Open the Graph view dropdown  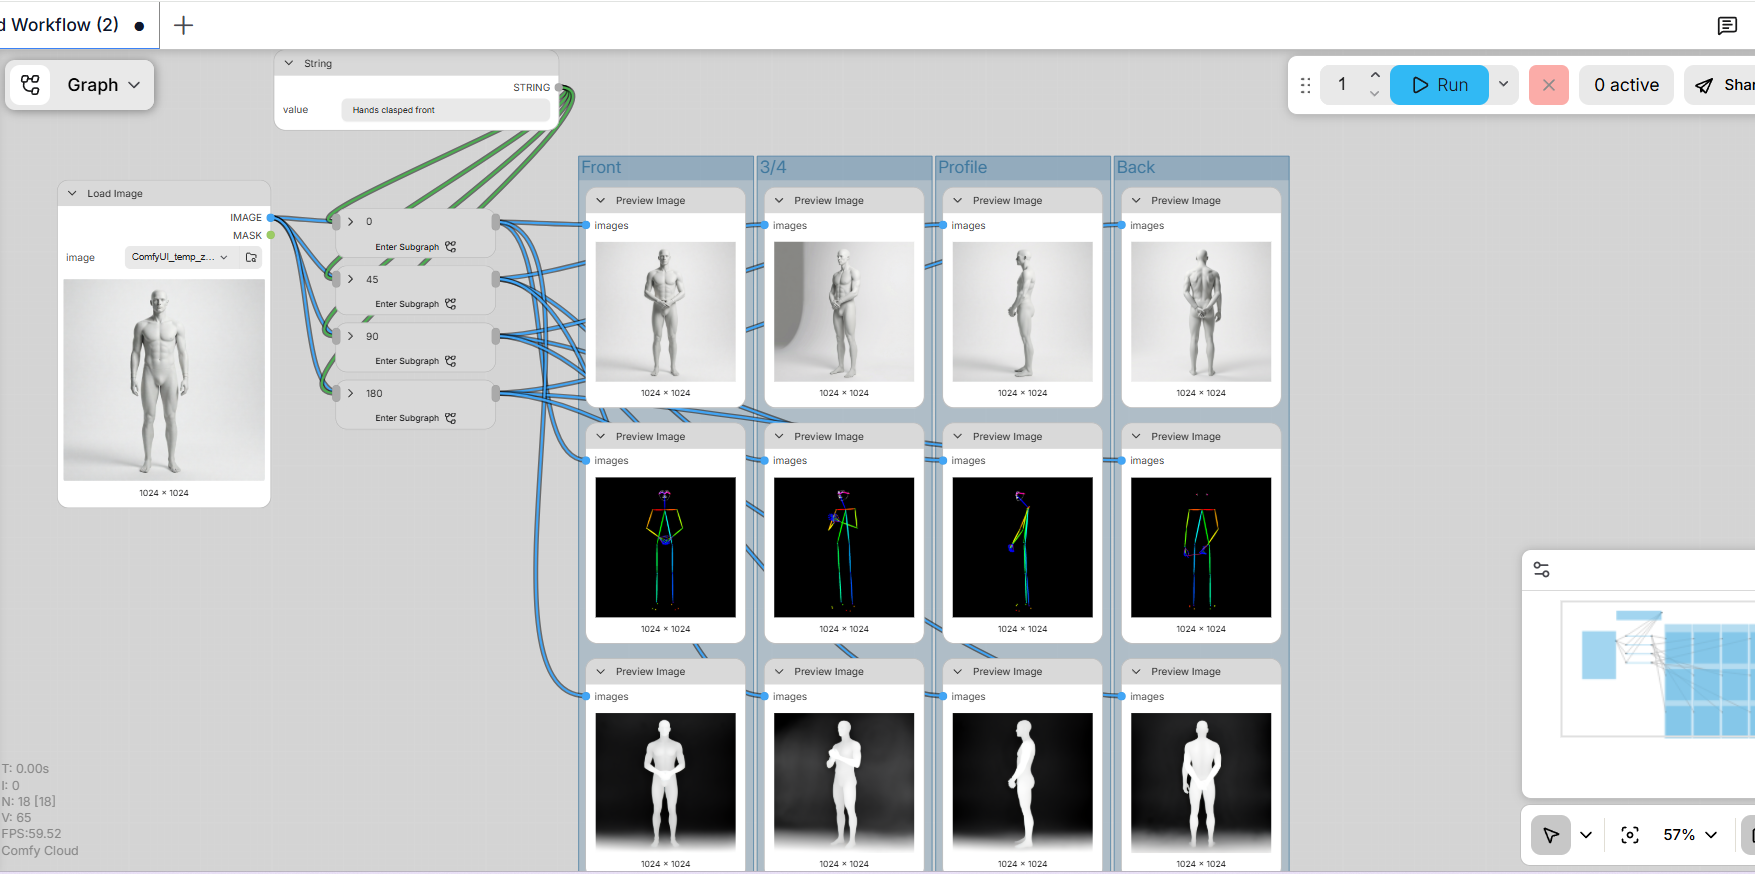104,85
